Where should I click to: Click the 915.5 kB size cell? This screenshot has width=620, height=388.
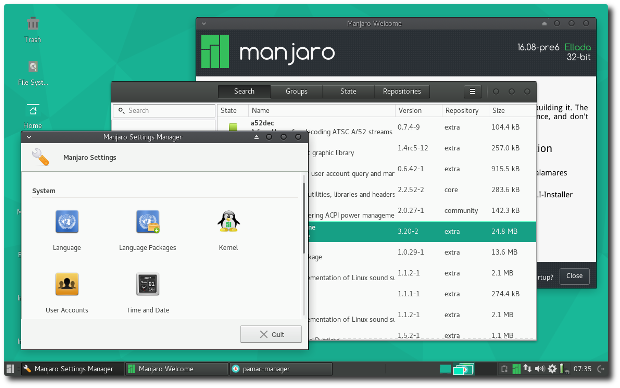(x=505, y=168)
